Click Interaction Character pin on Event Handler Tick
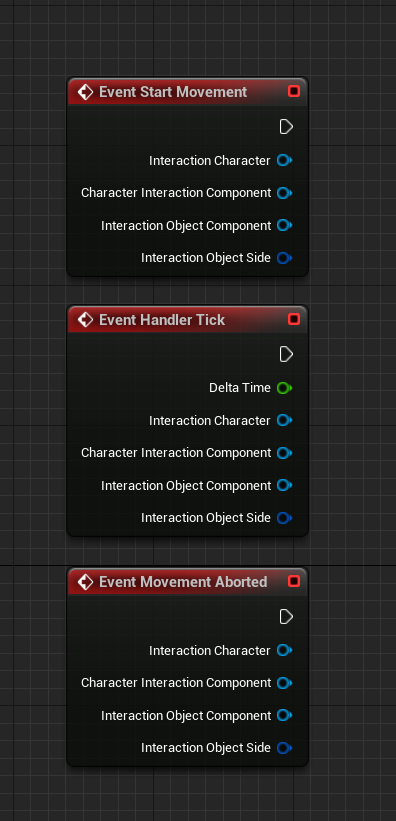Image resolution: width=396 pixels, height=821 pixels. tap(284, 420)
